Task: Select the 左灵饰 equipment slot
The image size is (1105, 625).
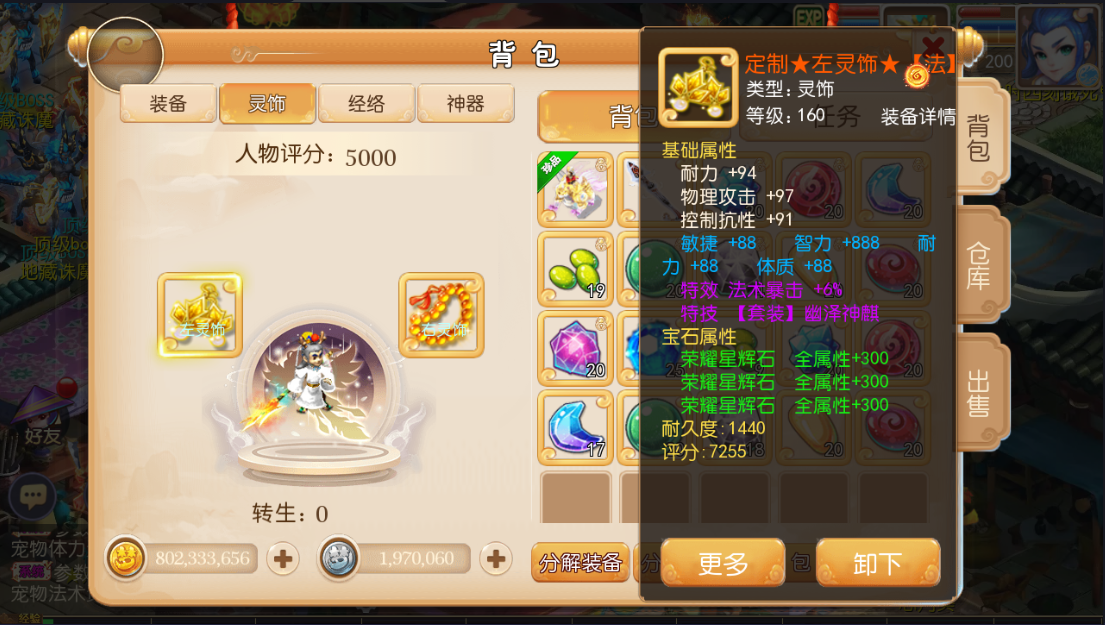Action: coord(200,315)
